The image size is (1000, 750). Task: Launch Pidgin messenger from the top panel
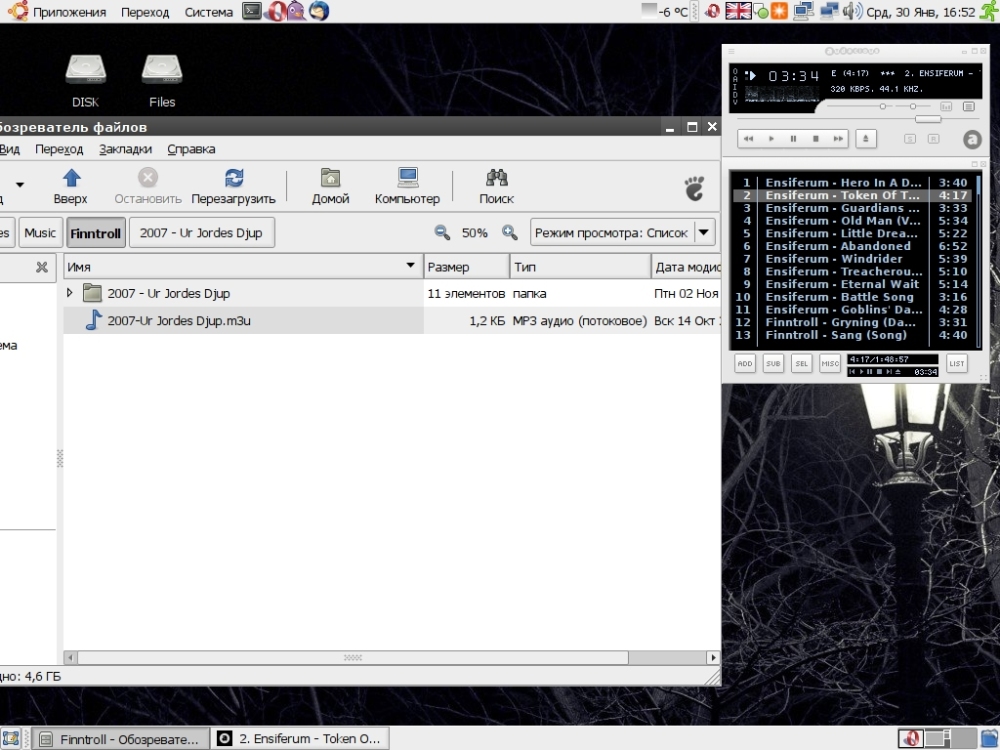[297, 11]
